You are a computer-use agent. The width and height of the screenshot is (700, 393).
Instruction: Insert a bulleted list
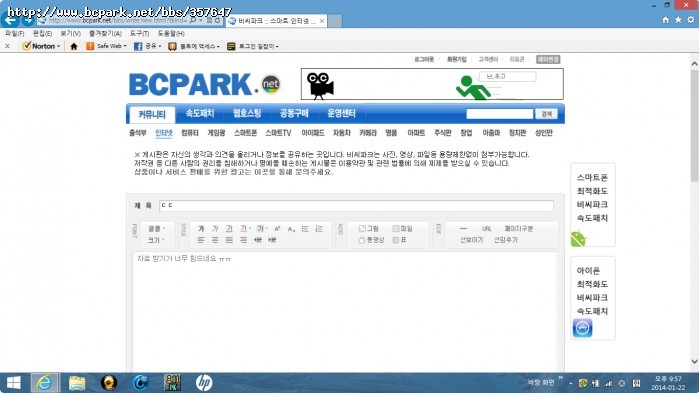coord(305,229)
